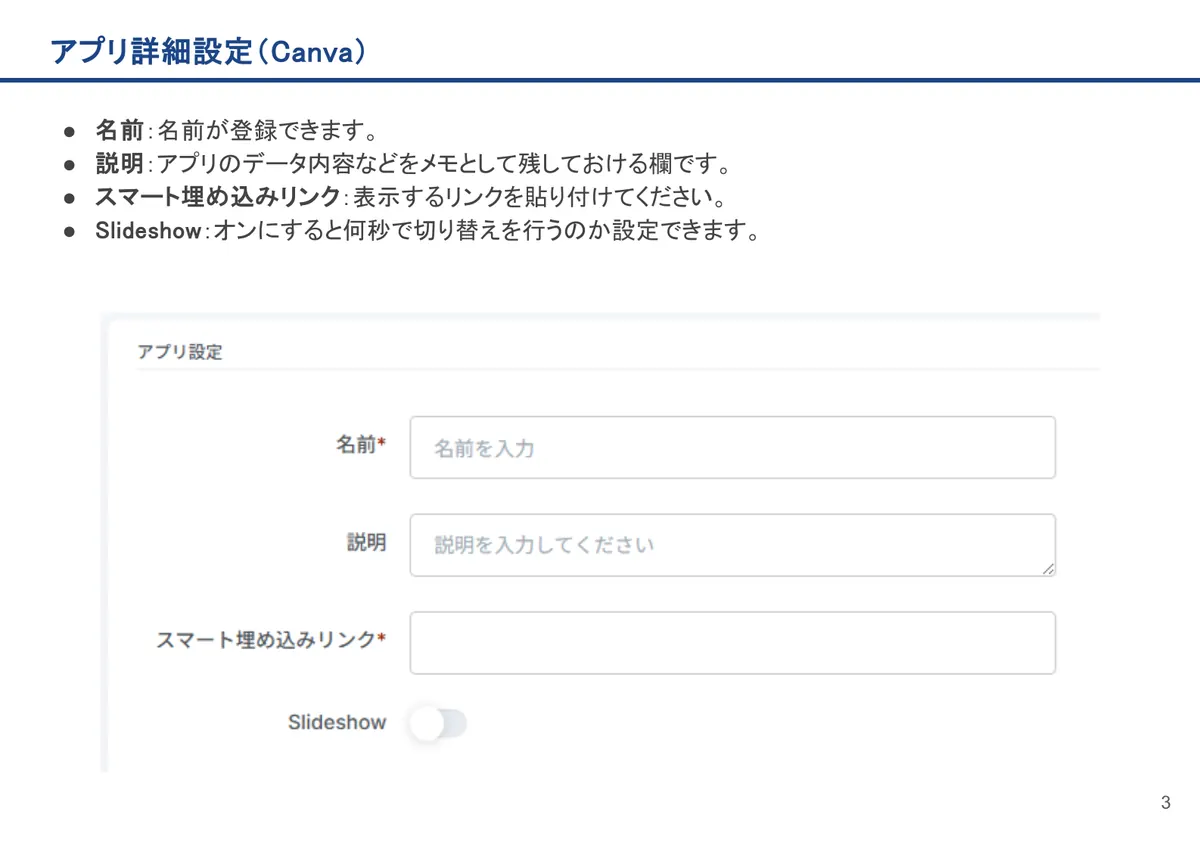Click the bullet line 名前が登録できます

tap(236, 131)
